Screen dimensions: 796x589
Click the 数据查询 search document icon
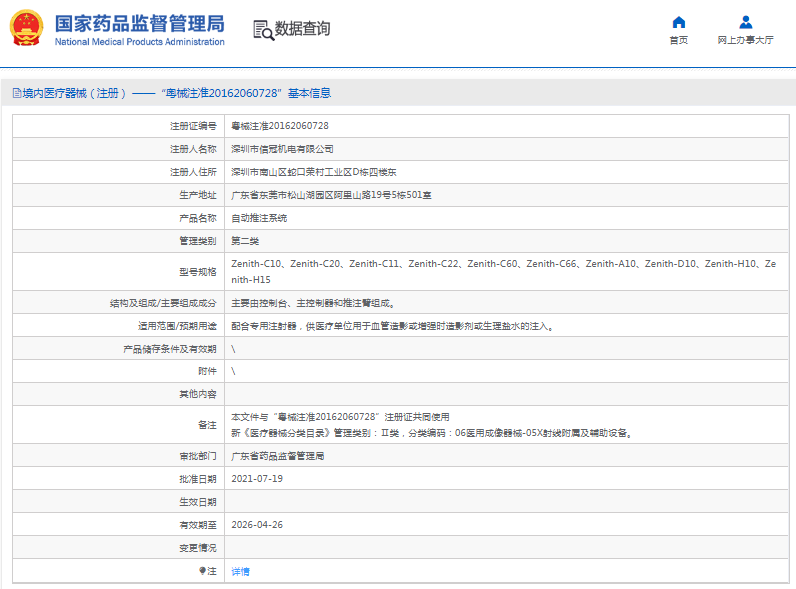coord(263,30)
